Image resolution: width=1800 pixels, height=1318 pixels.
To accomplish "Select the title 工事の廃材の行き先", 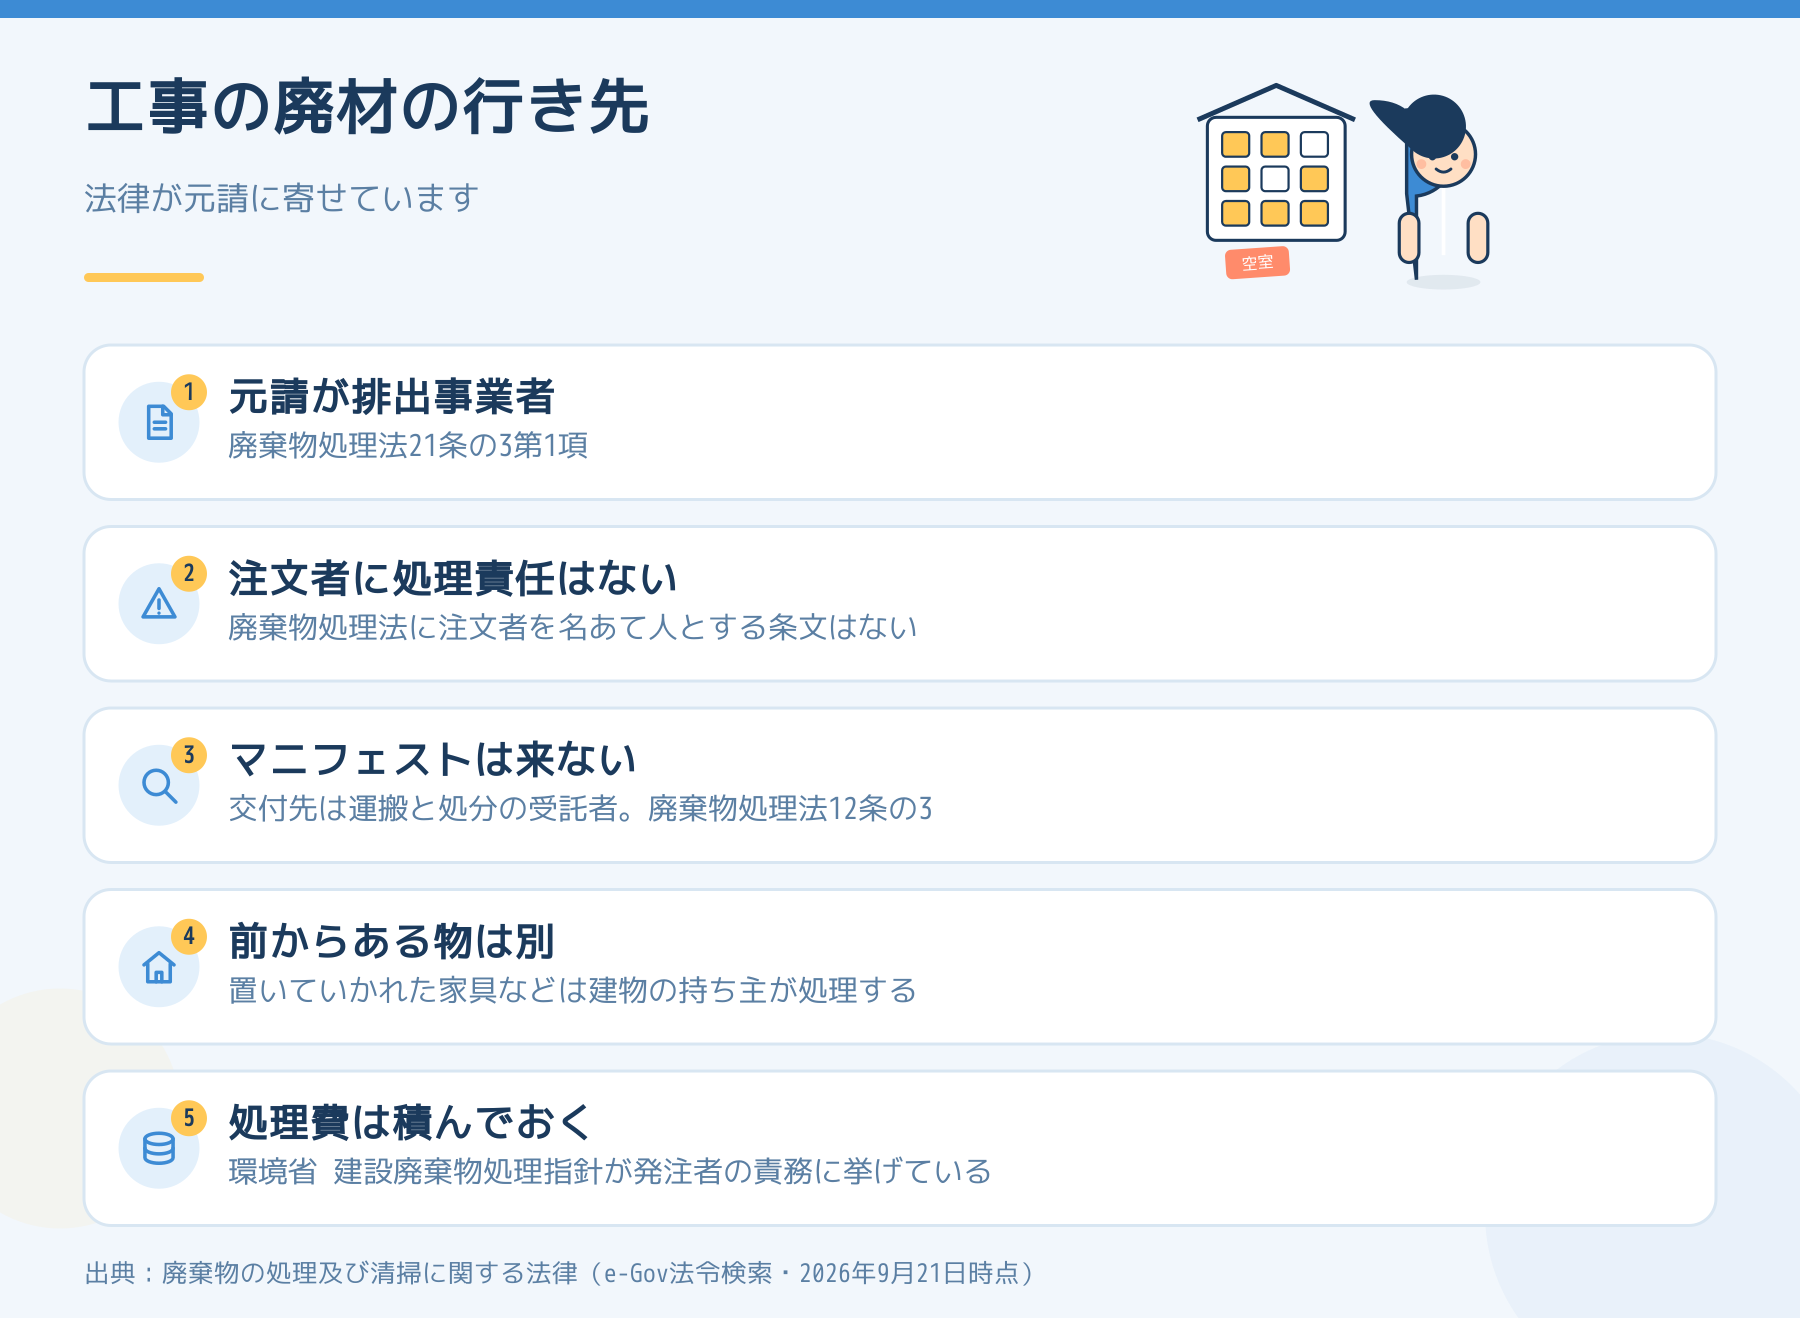I will [x=368, y=107].
